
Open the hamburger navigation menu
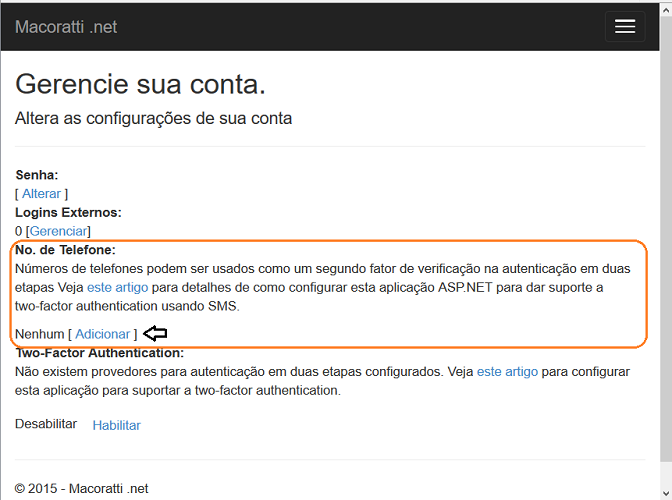[625, 27]
